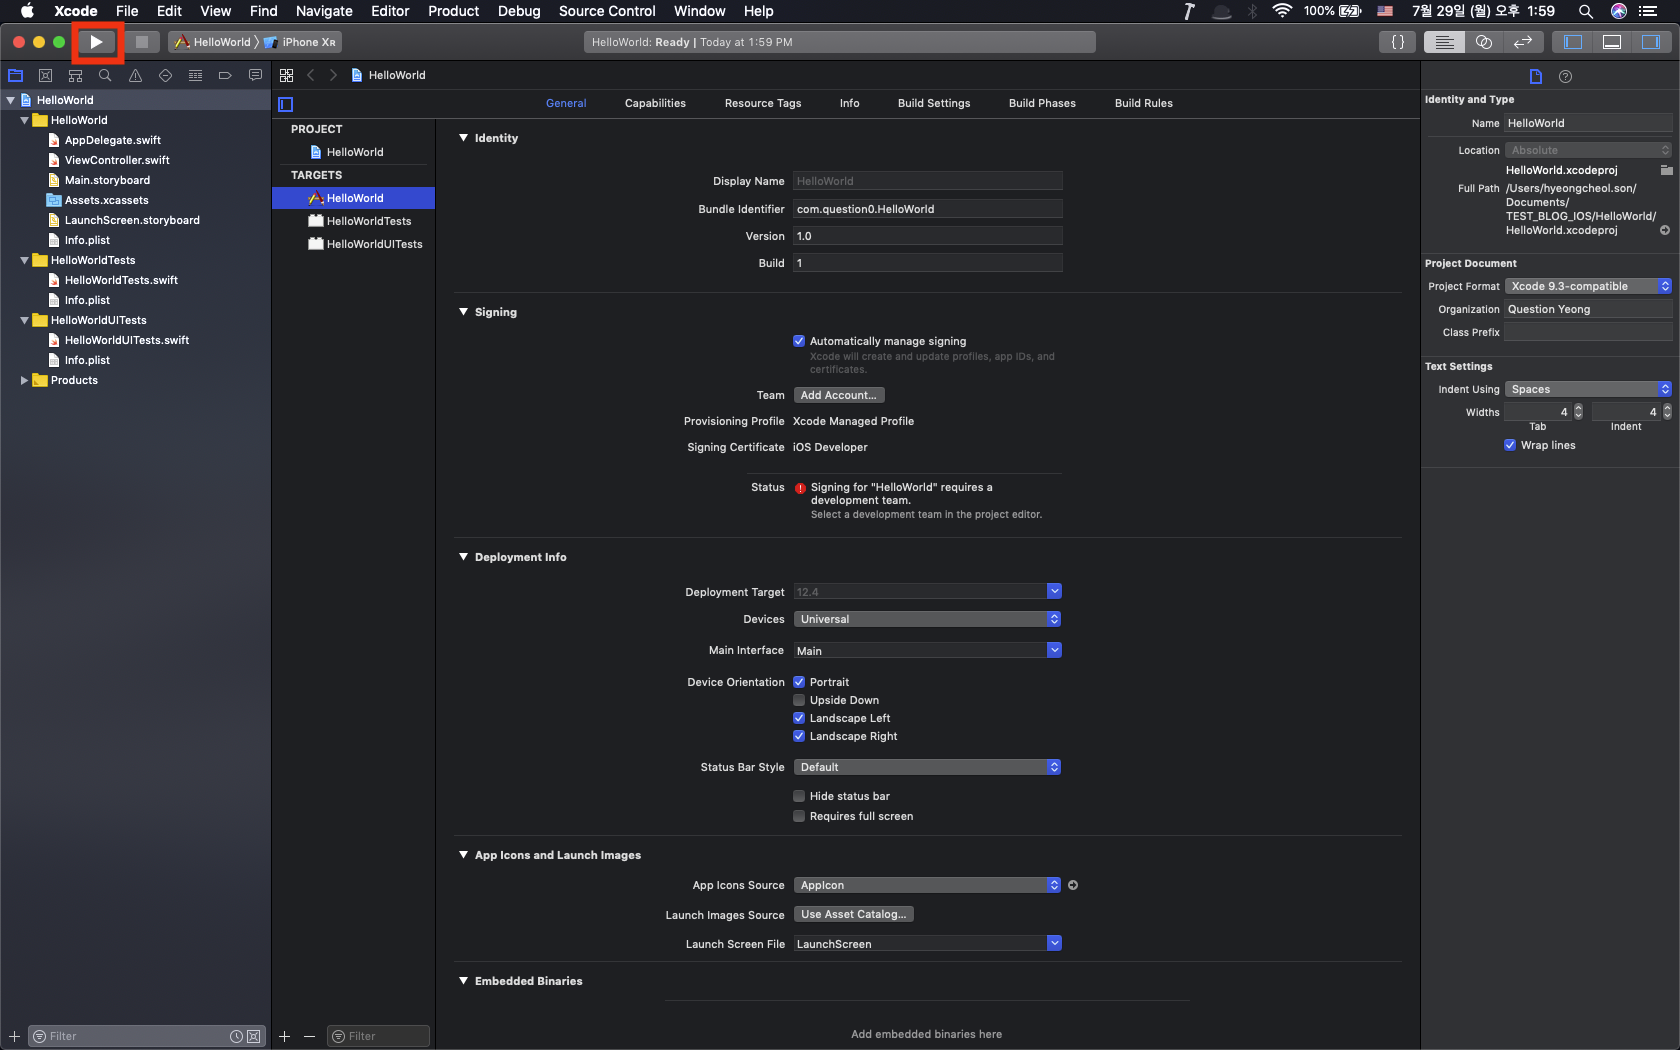Collapse the Signing section
Screen dimensions: 1680x1050
pos(463,312)
